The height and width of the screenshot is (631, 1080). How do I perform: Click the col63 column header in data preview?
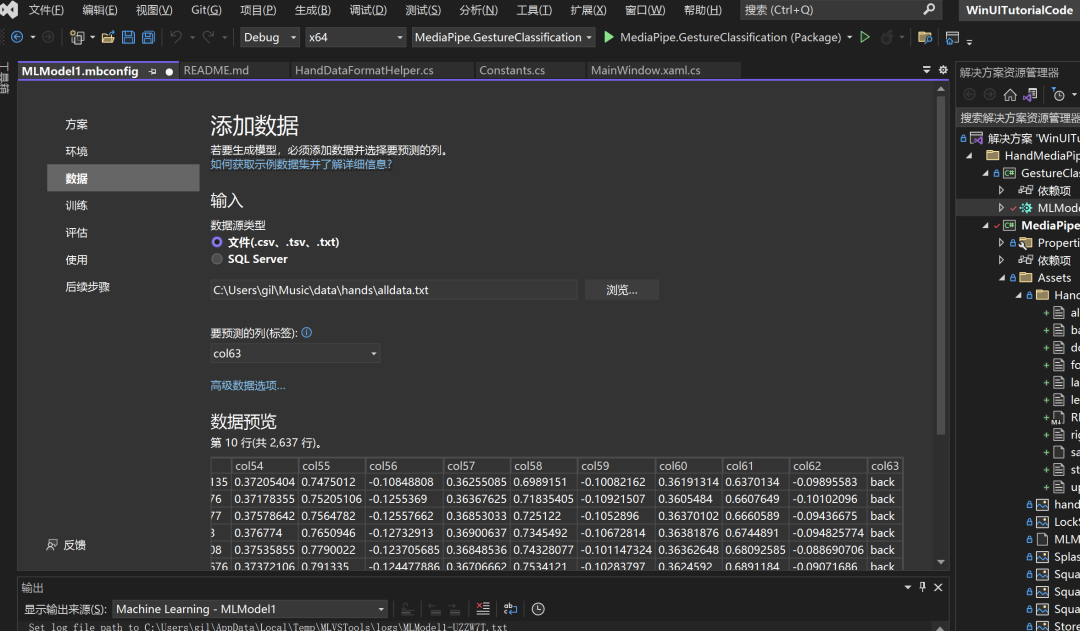click(884, 466)
